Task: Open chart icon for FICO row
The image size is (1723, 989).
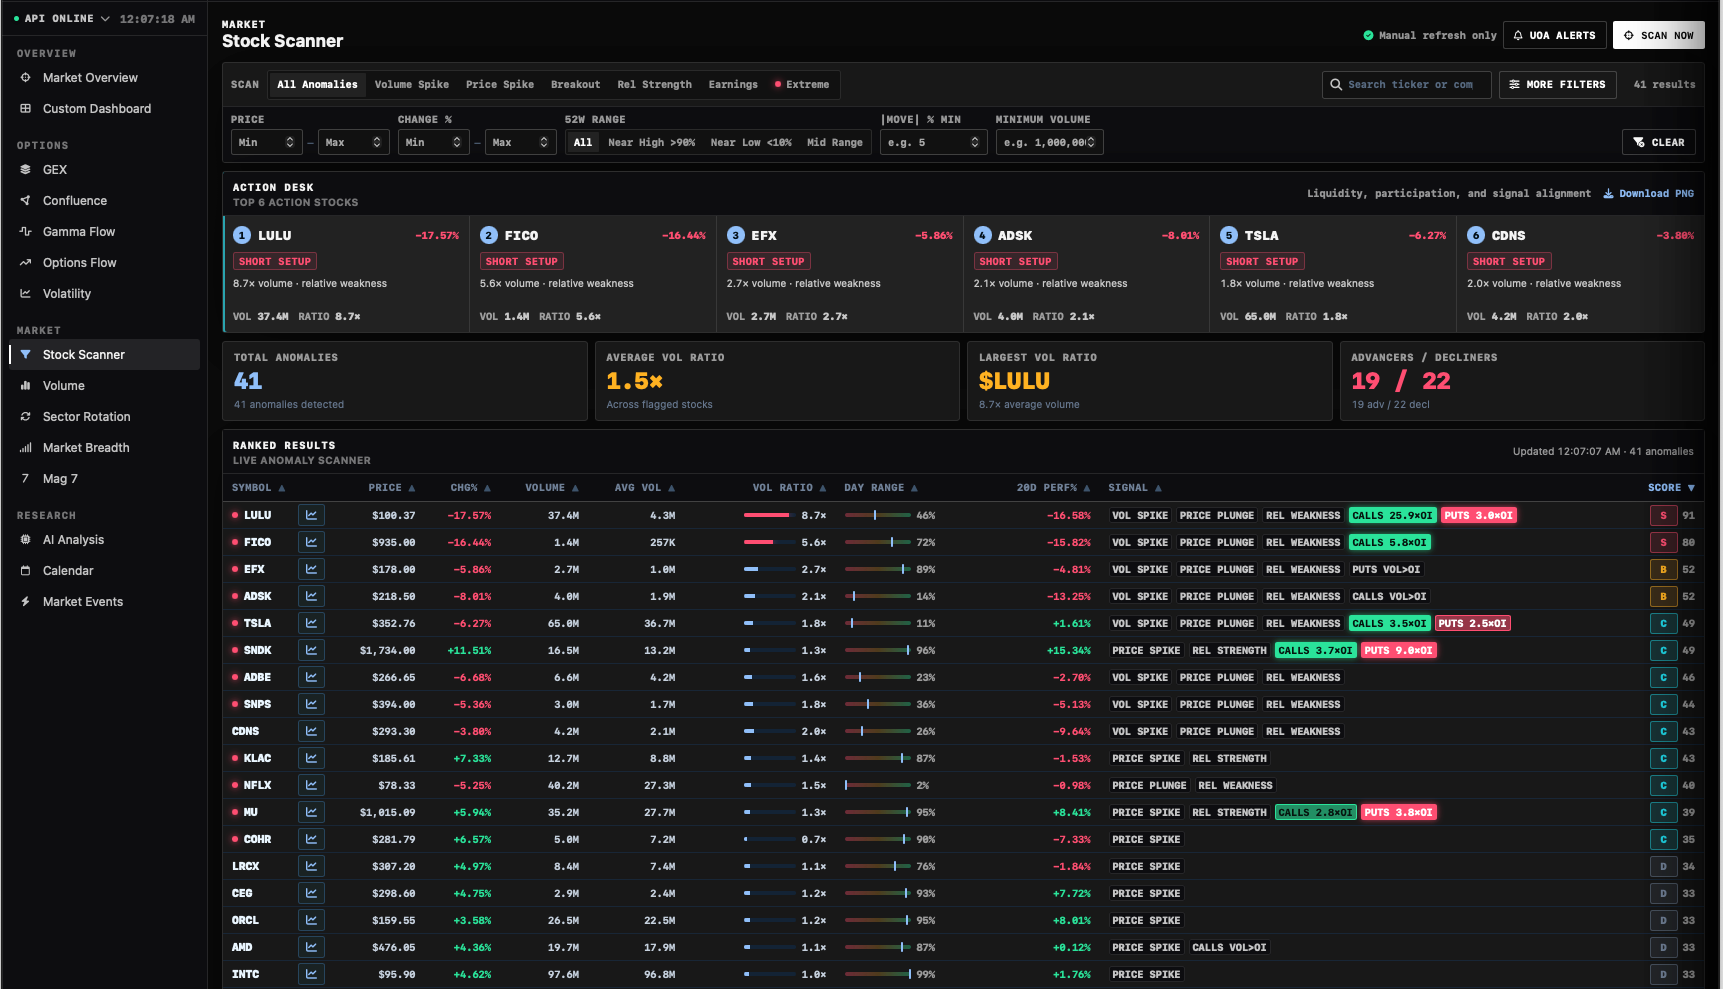Action: 311,542
